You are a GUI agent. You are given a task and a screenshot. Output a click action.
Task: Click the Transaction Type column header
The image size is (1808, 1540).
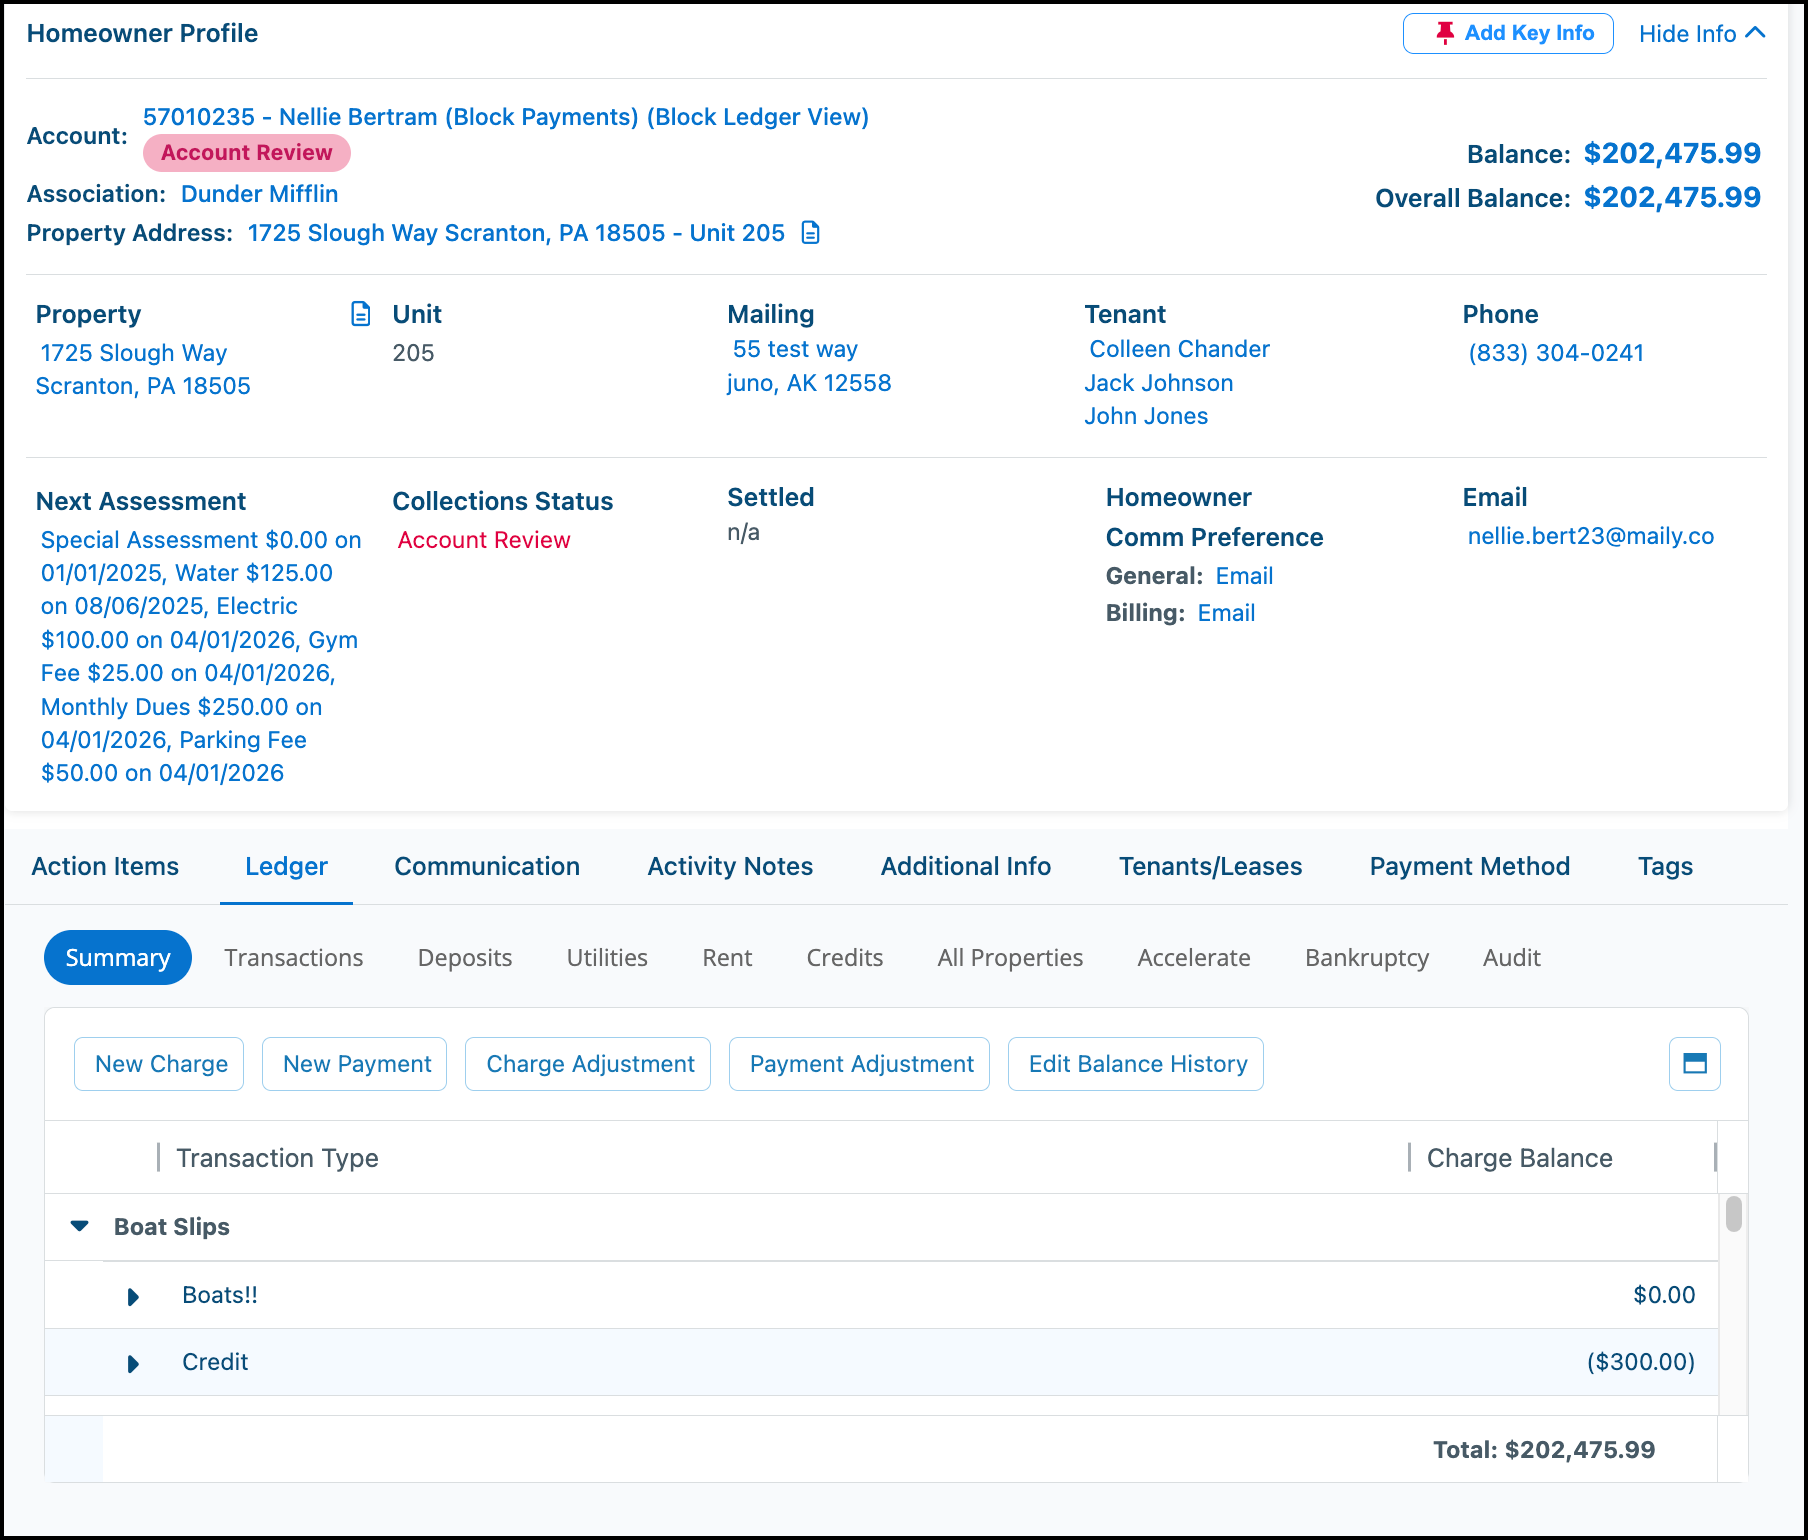point(277,1158)
